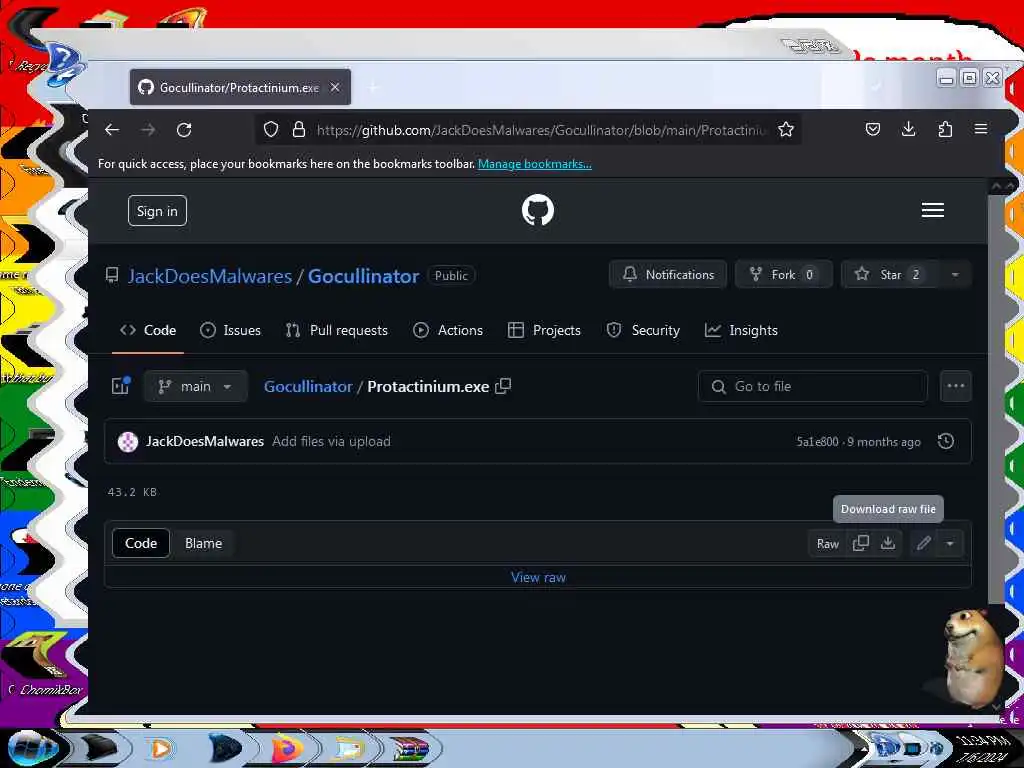Viewport: 1024px width, 768px height.
Task: Open commit 5a1e800 link
Action: click(817, 442)
